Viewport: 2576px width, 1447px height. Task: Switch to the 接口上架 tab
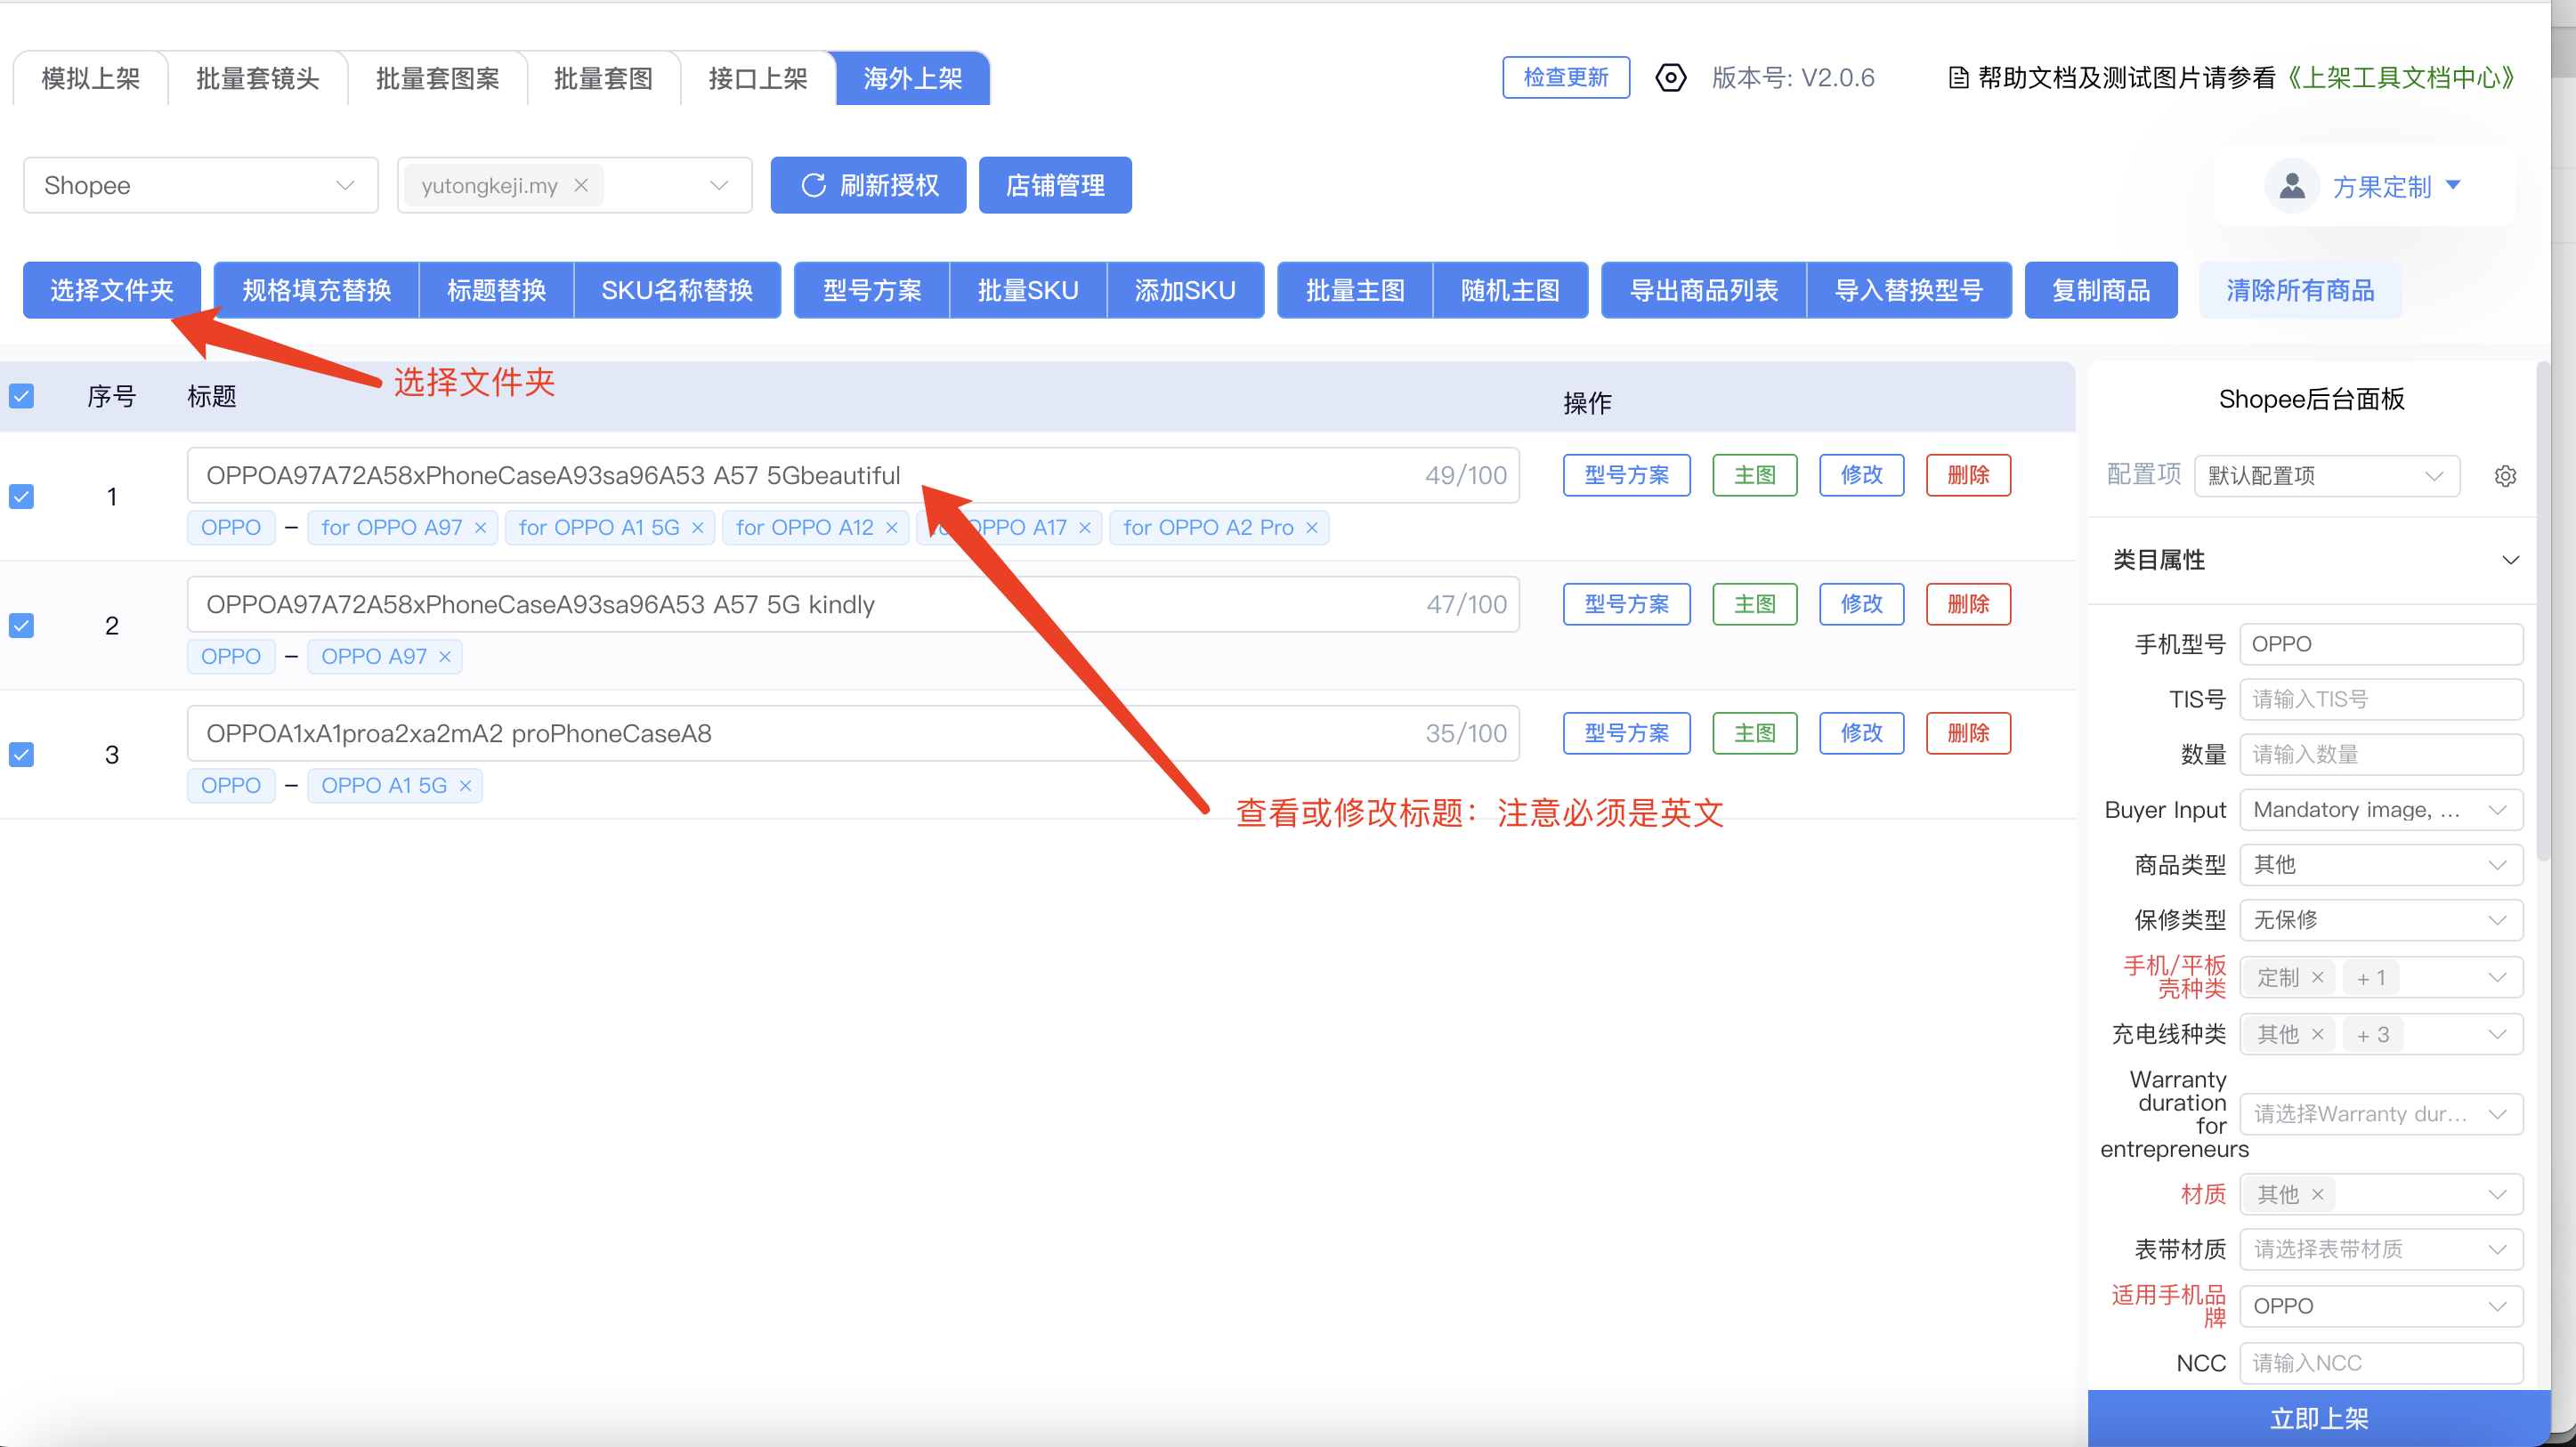(757, 78)
